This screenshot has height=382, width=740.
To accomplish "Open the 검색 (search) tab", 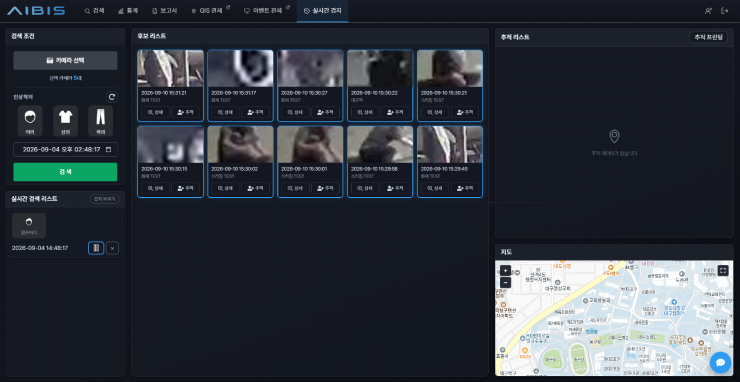I will pos(94,11).
